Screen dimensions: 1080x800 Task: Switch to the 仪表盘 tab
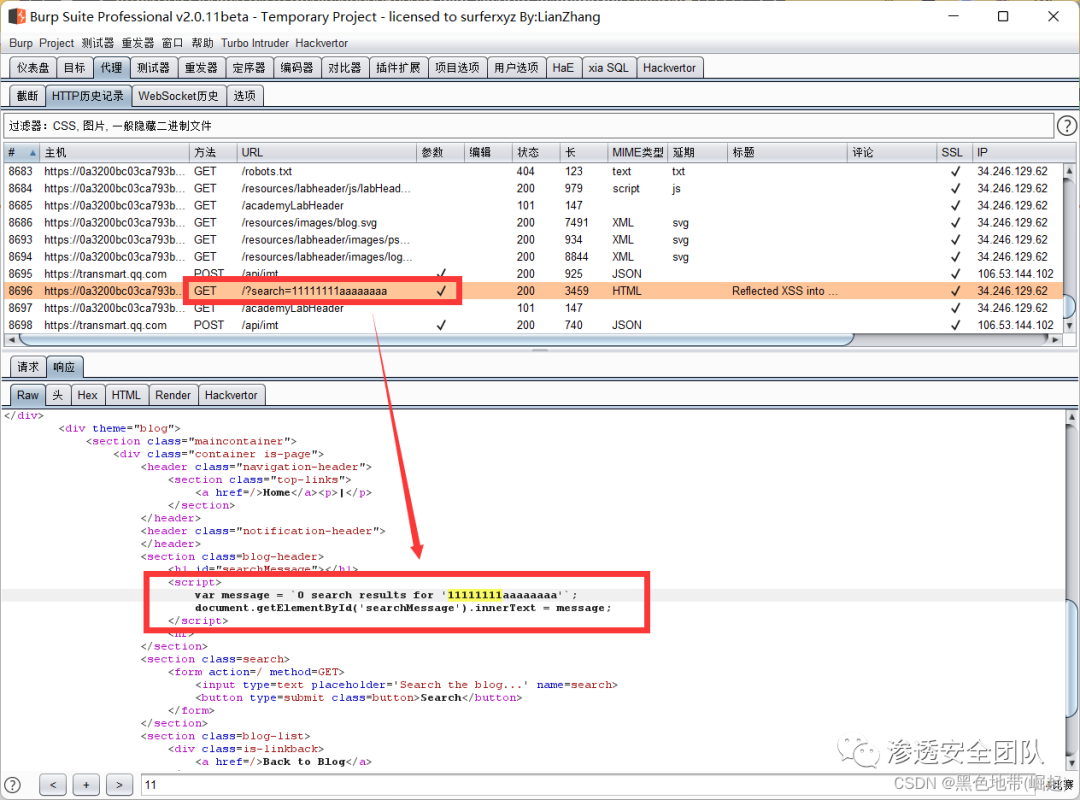[33, 68]
